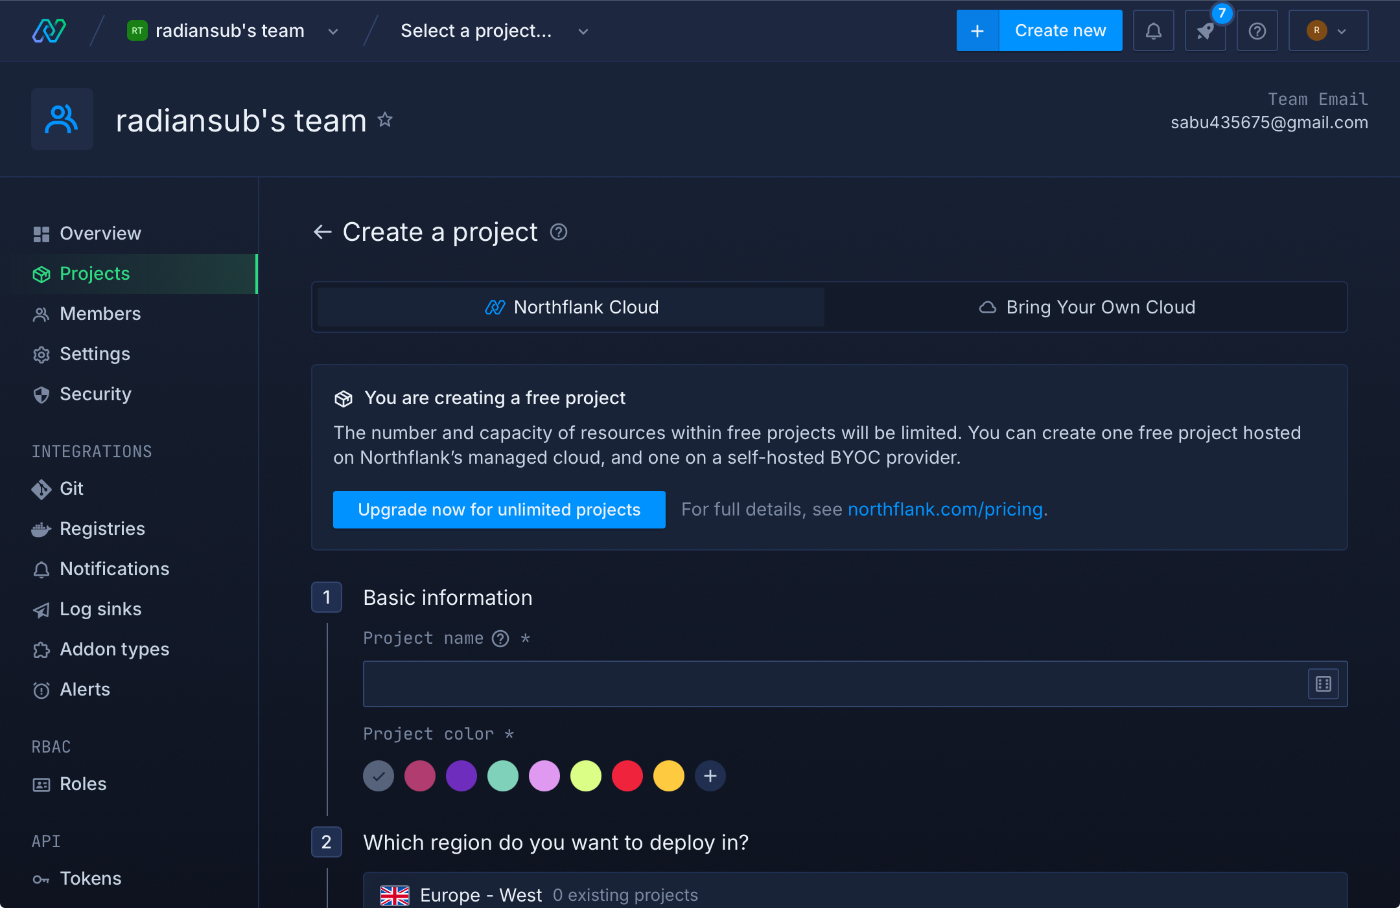
Task: Click the Alerts clock icon in sidebar
Action: point(41,690)
